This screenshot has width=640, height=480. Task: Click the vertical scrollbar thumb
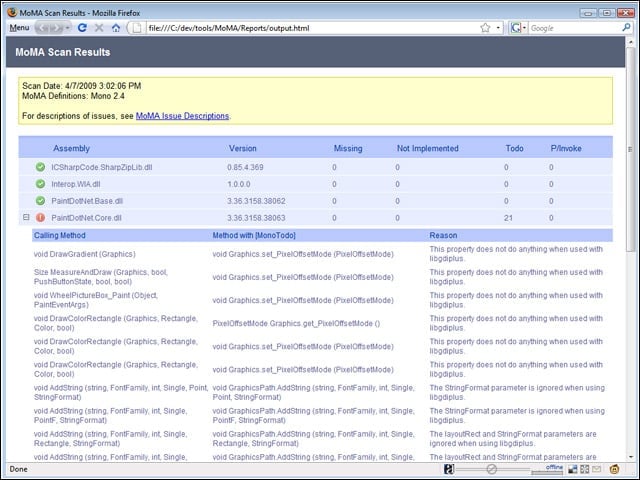(x=631, y=149)
